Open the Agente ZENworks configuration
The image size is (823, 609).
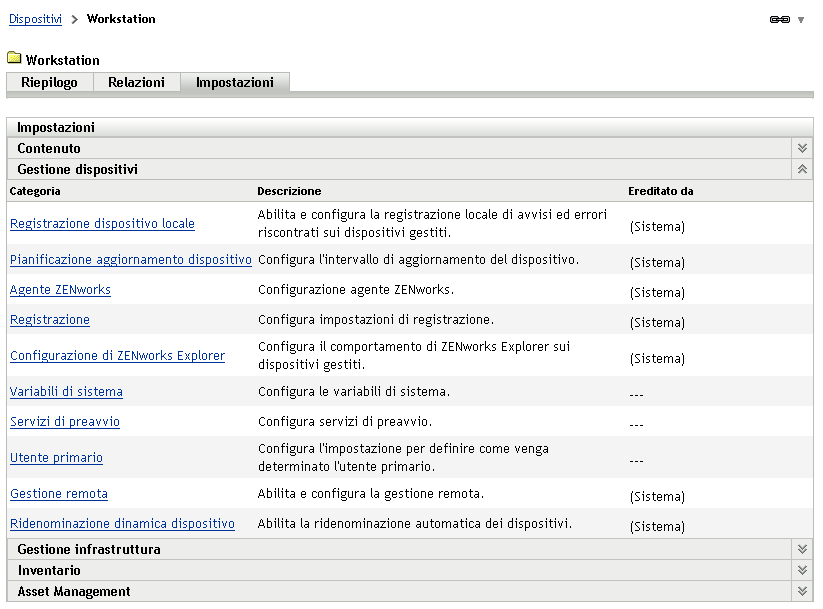pyautogui.click(x=59, y=290)
